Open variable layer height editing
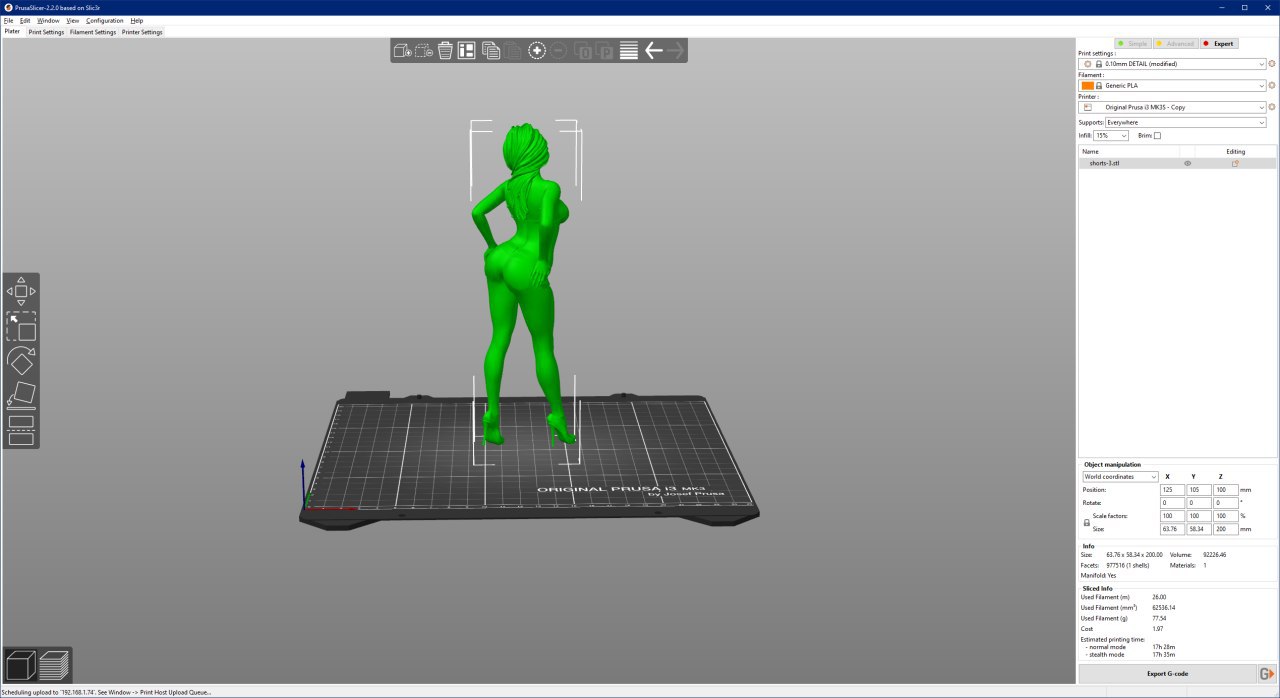The width and height of the screenshot is (1280, 698). click(x=629, y=50)
